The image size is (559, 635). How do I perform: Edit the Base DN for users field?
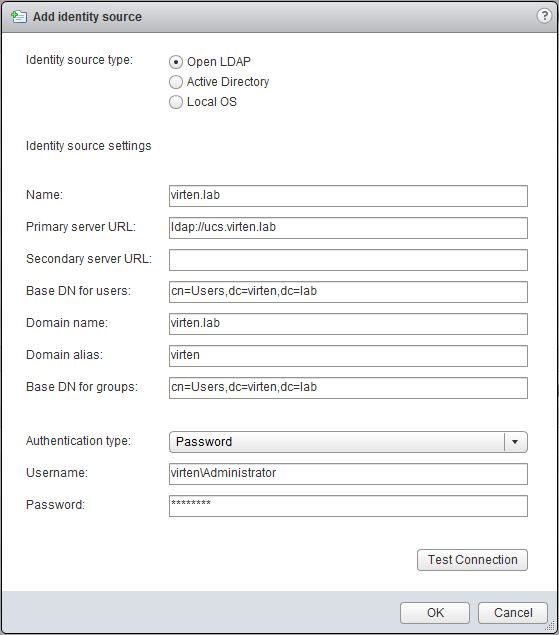[348, 292]
